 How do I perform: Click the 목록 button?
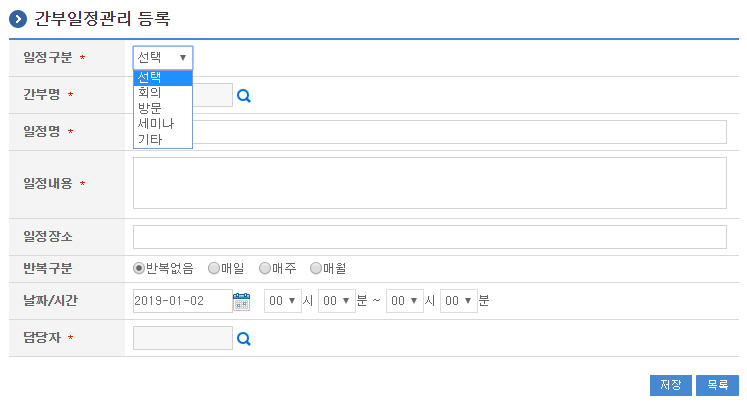click(717, 385)
